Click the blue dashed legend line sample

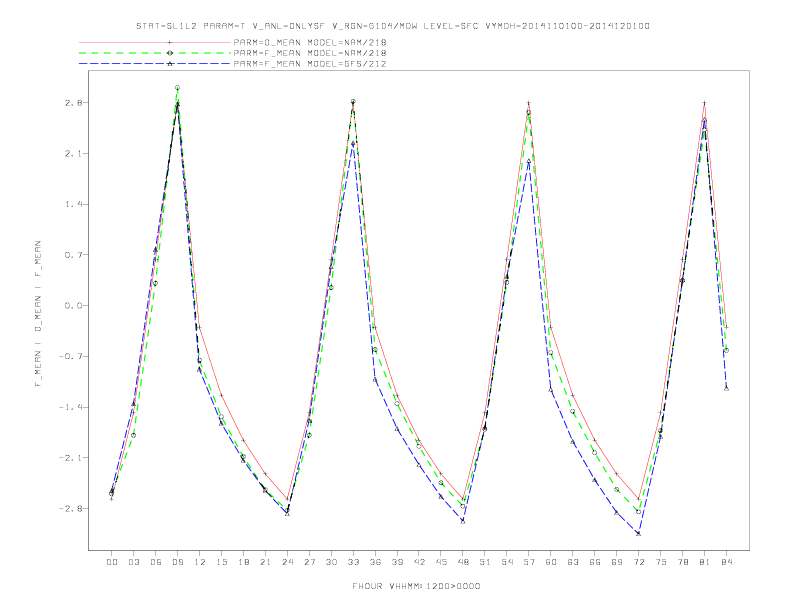(x=155, y=64)
